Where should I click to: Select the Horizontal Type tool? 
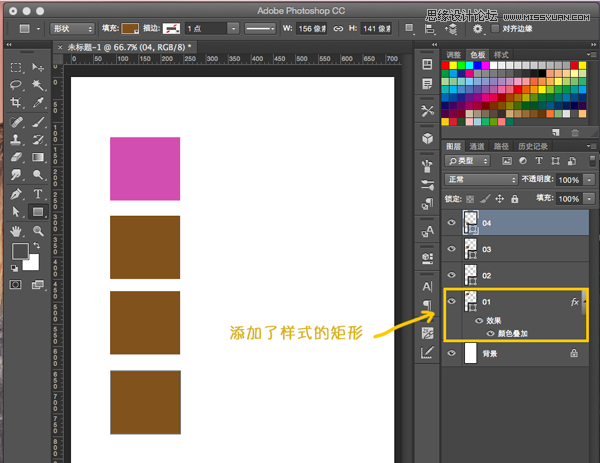[x=38, y=194]
